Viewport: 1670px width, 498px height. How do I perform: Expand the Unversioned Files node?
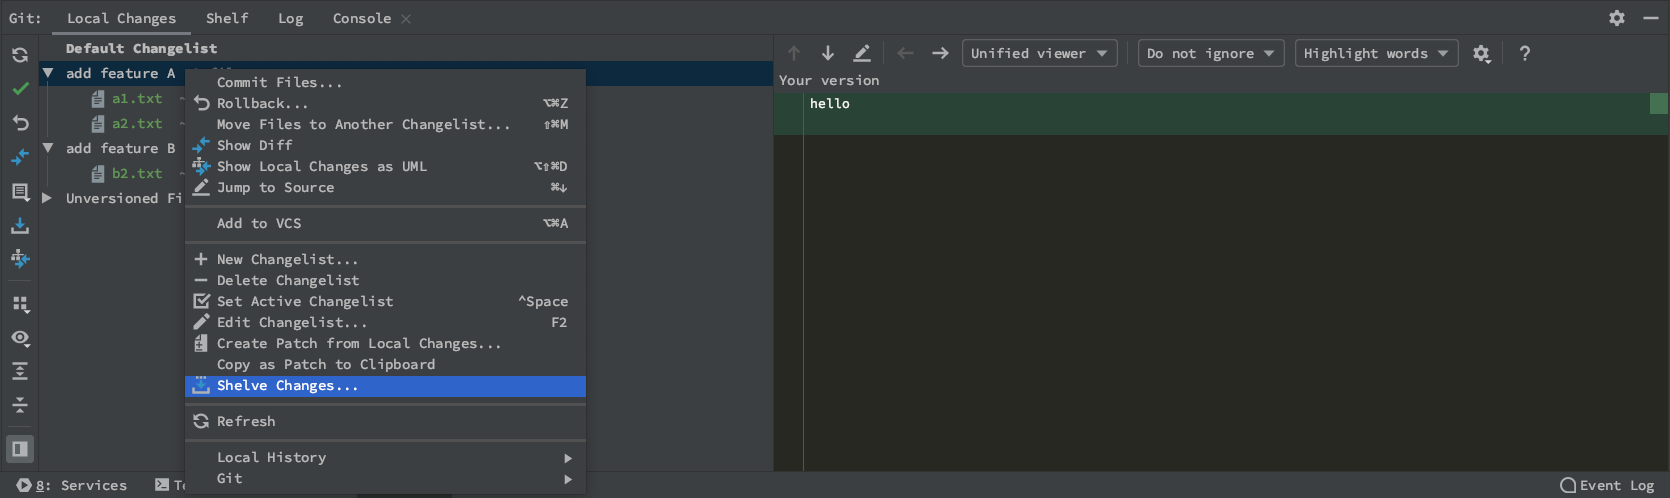47,198
